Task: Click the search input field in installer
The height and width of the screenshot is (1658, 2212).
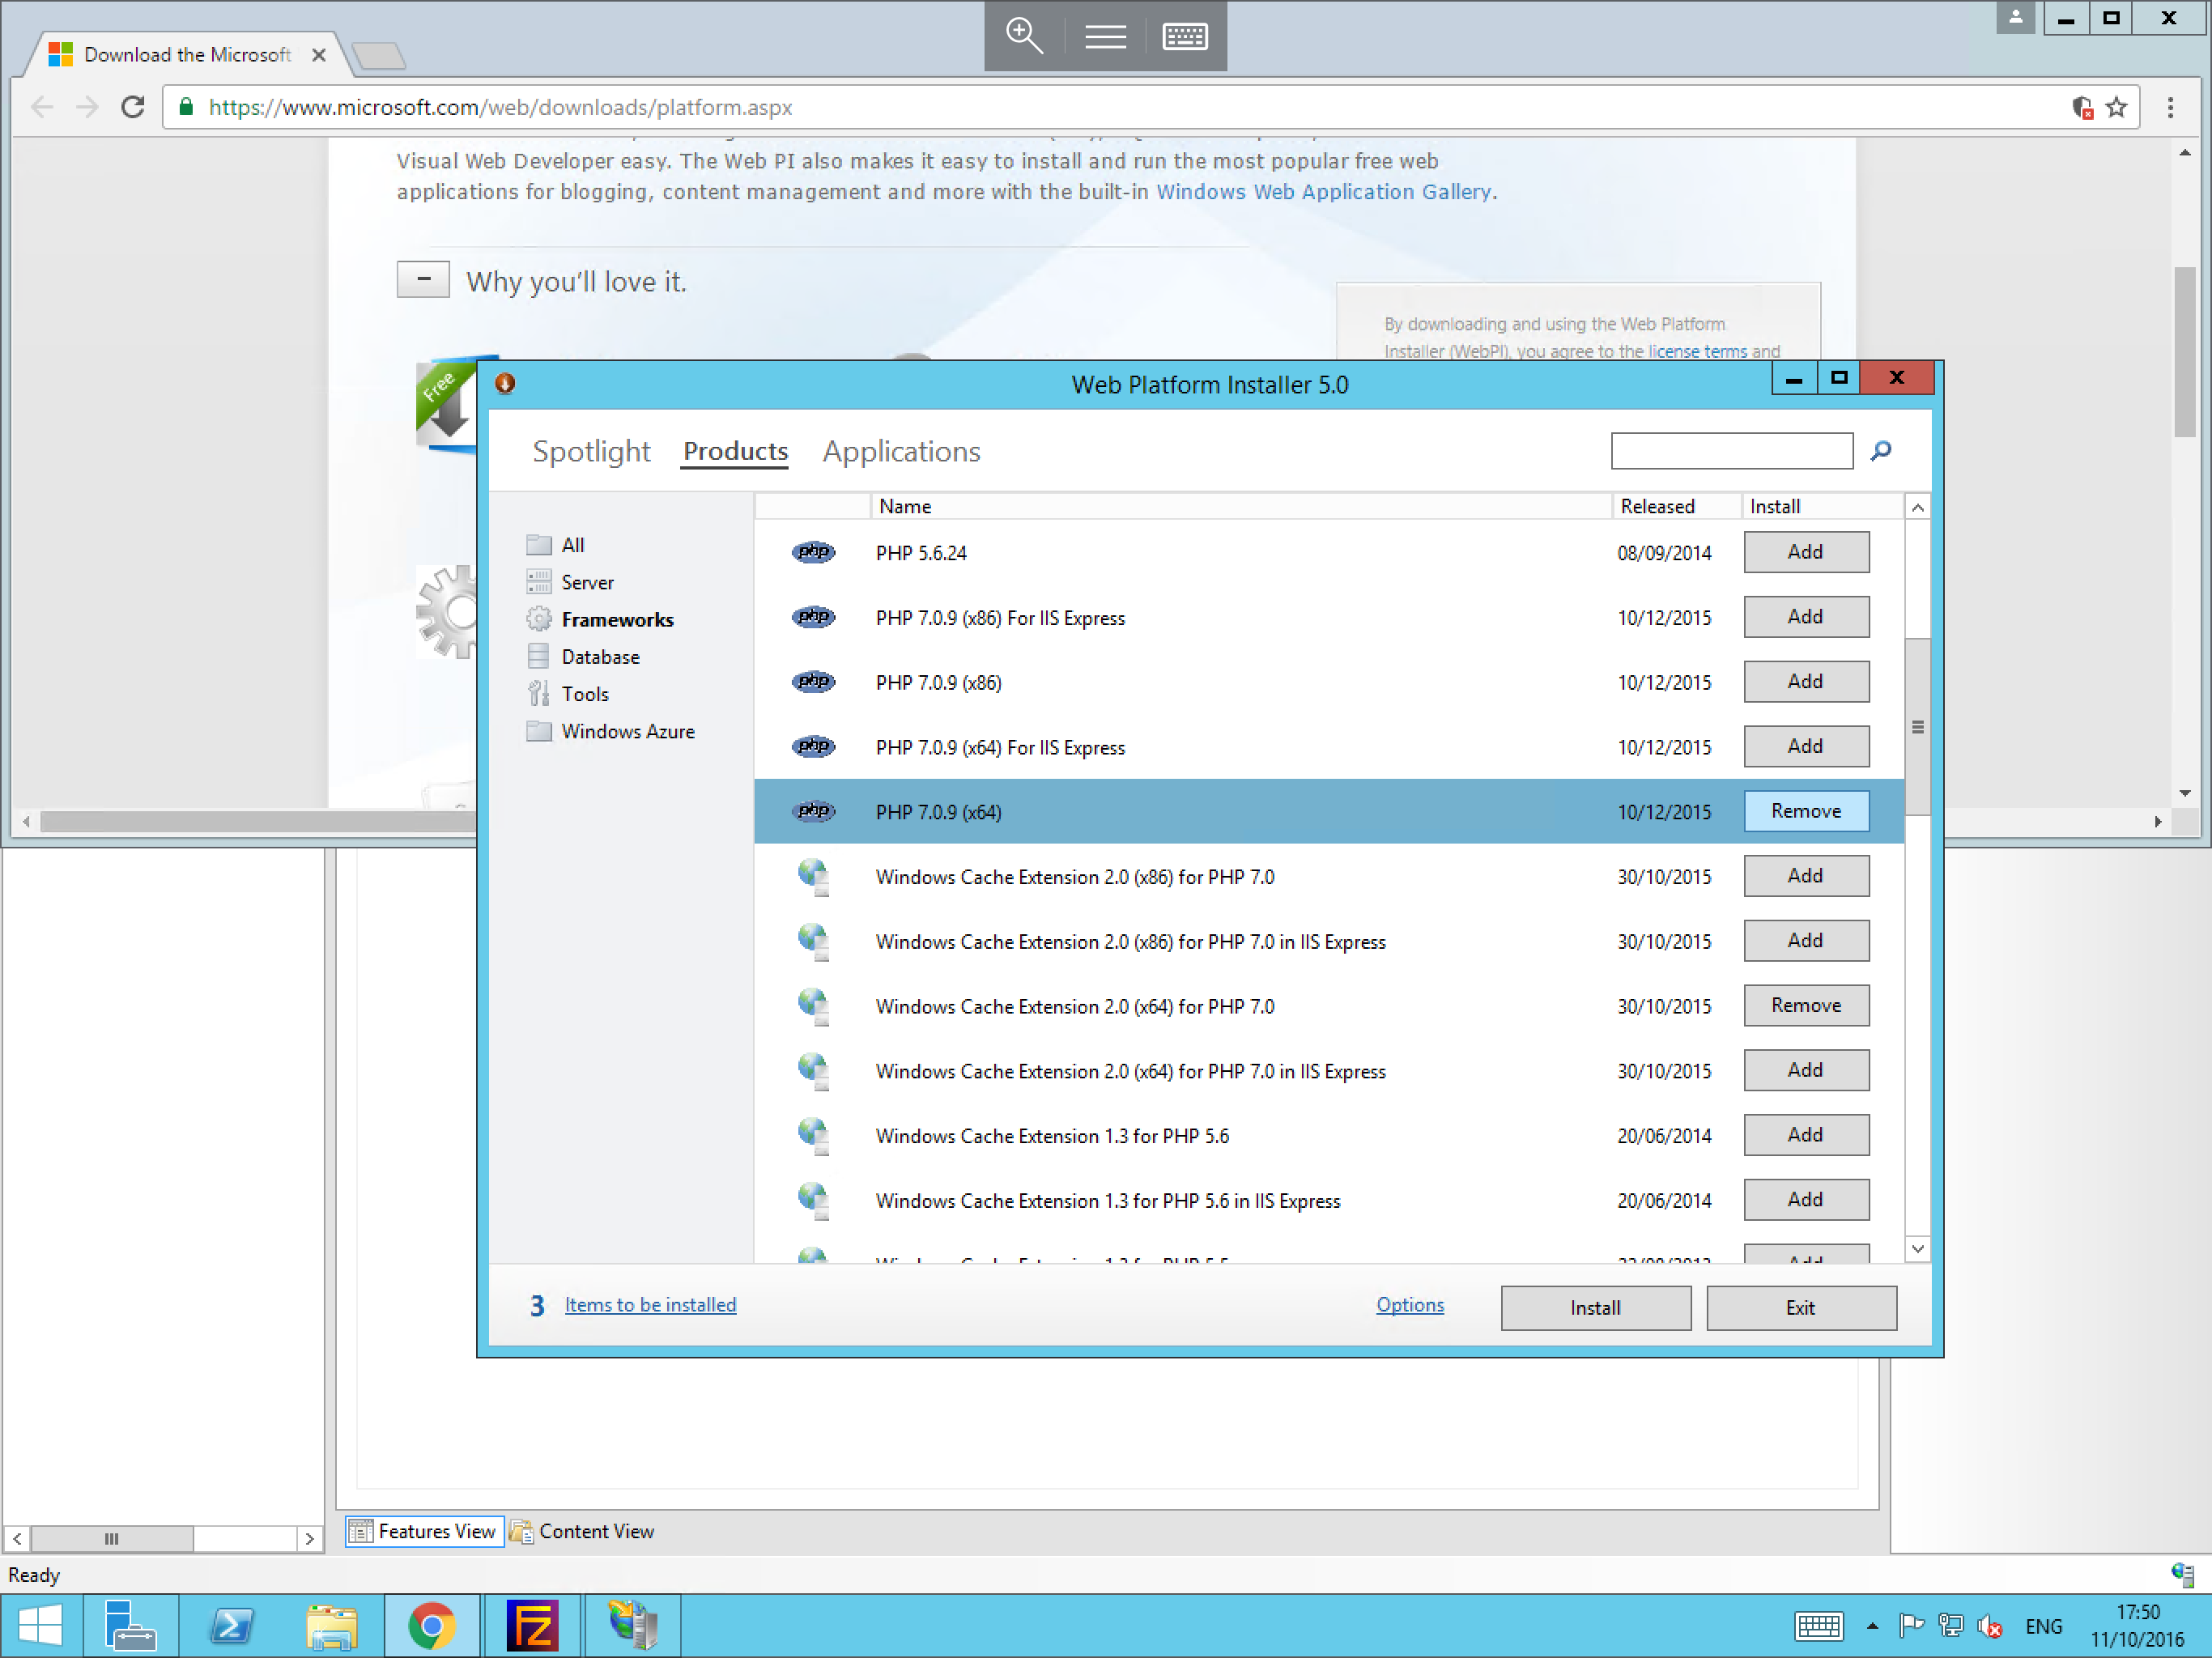Action: [x=1733, y=449]
